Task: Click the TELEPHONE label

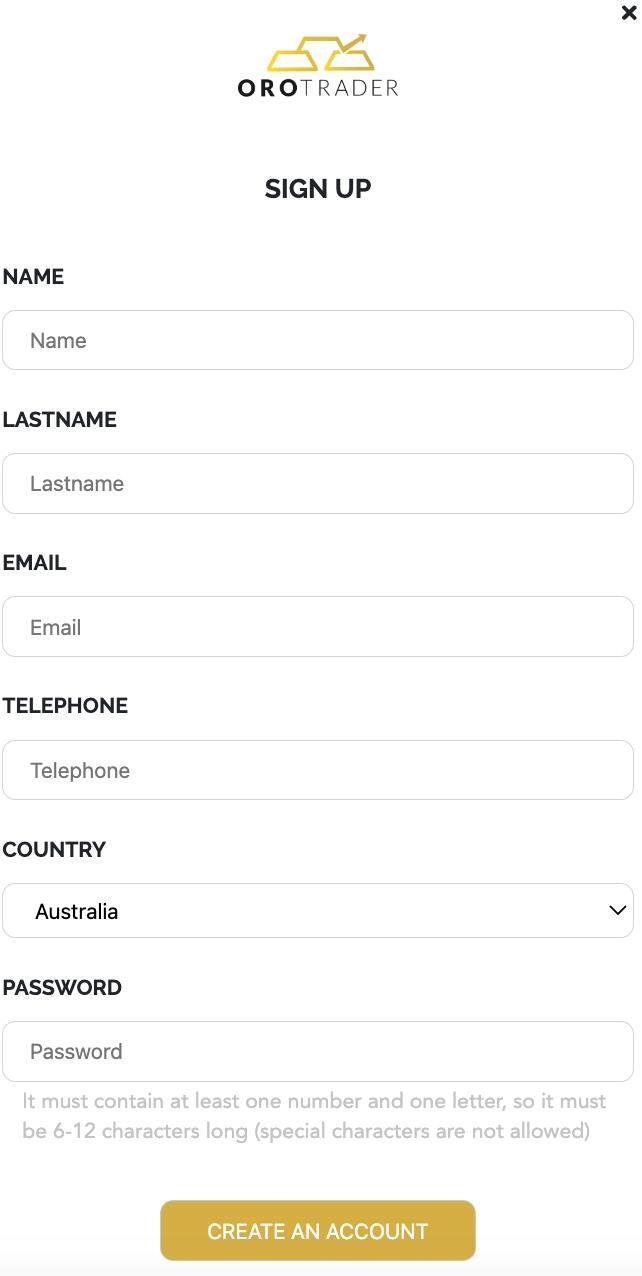Action: pyautogui.click(x=65, y=706)
